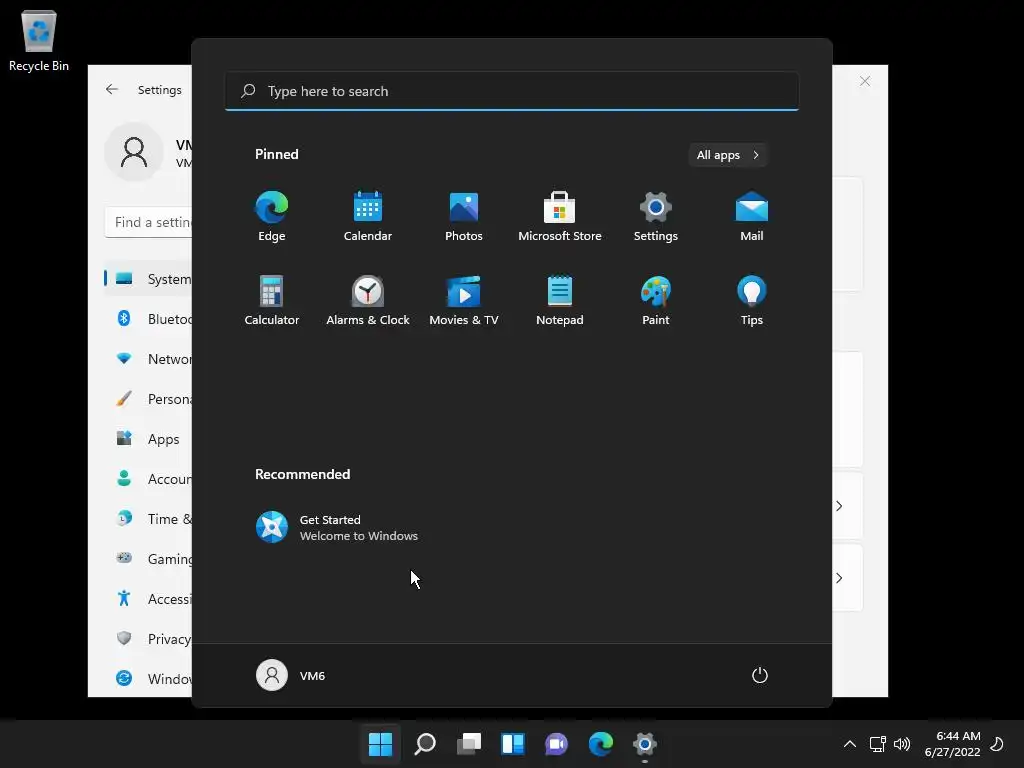Viewport: 1024px width, 768px height.
Task: Open Edge from pinned apps
Action: [x=272, y=216]
